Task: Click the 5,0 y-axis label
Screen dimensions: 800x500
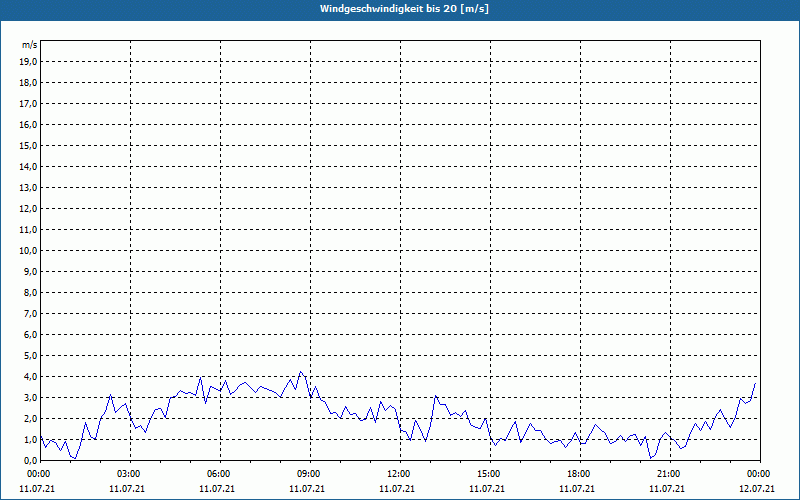Action: pos(30,355)
